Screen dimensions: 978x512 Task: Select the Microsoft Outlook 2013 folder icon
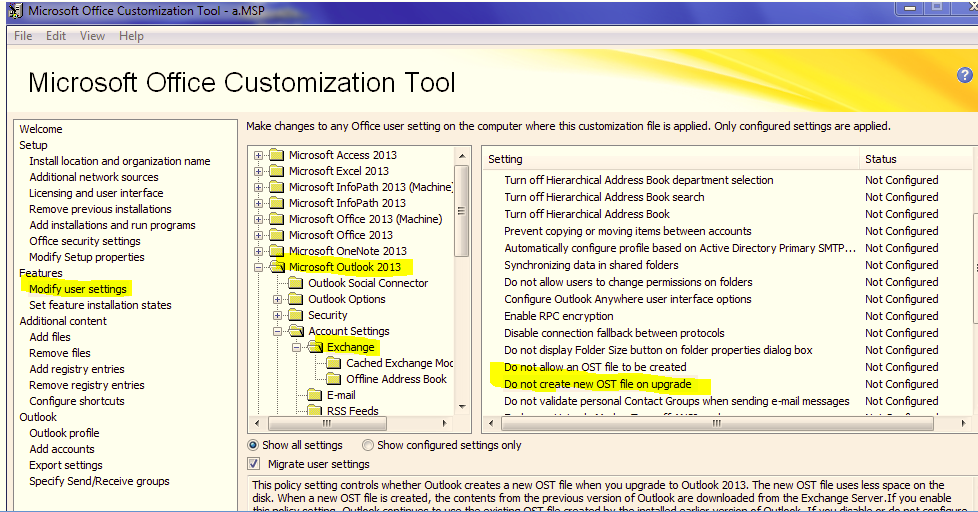pyautogui.click(x=276, y=267)
